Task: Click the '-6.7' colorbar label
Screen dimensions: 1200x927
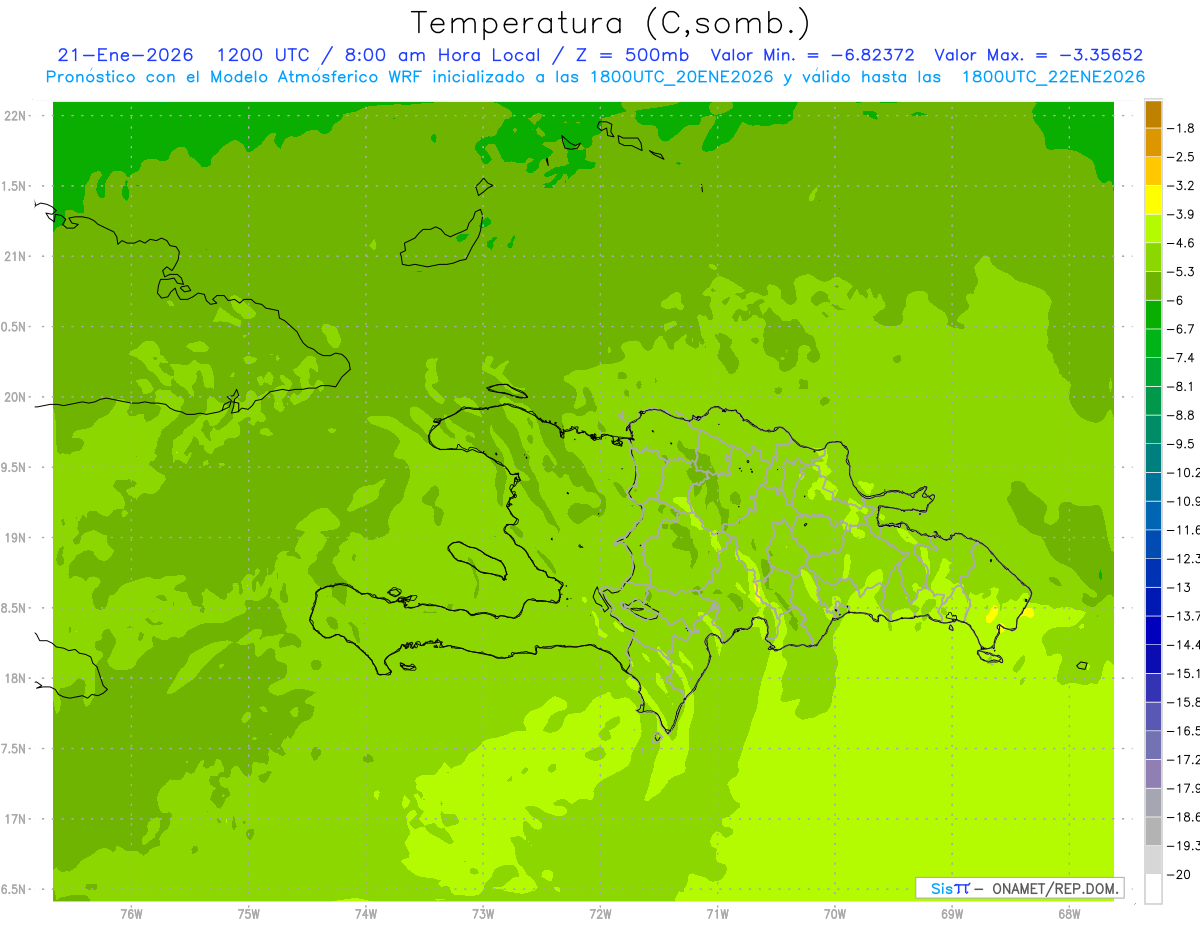Action: pyautogui.click(x=1181, y=329)
